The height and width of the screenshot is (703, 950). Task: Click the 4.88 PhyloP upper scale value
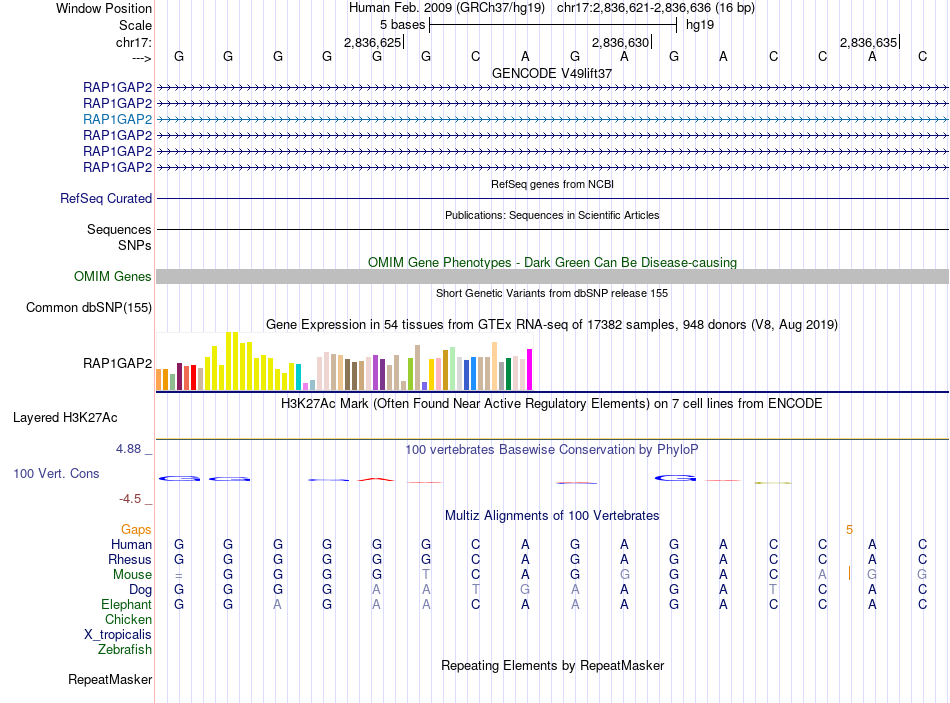(x=128, y=449)
